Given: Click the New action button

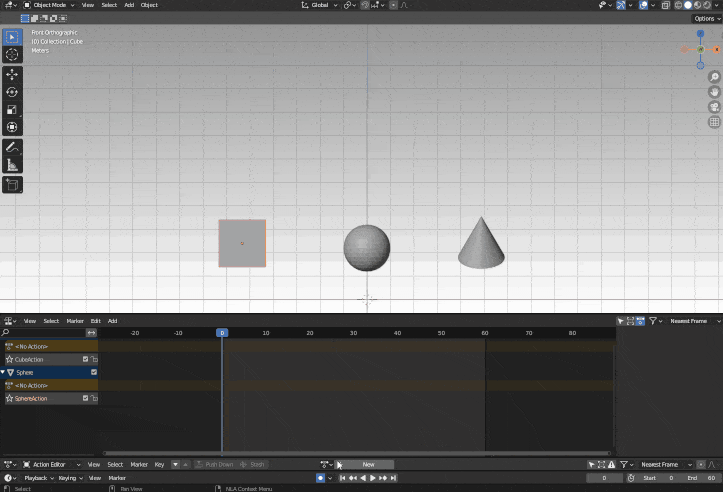Looking at the screenshot, I should [368, 465].
